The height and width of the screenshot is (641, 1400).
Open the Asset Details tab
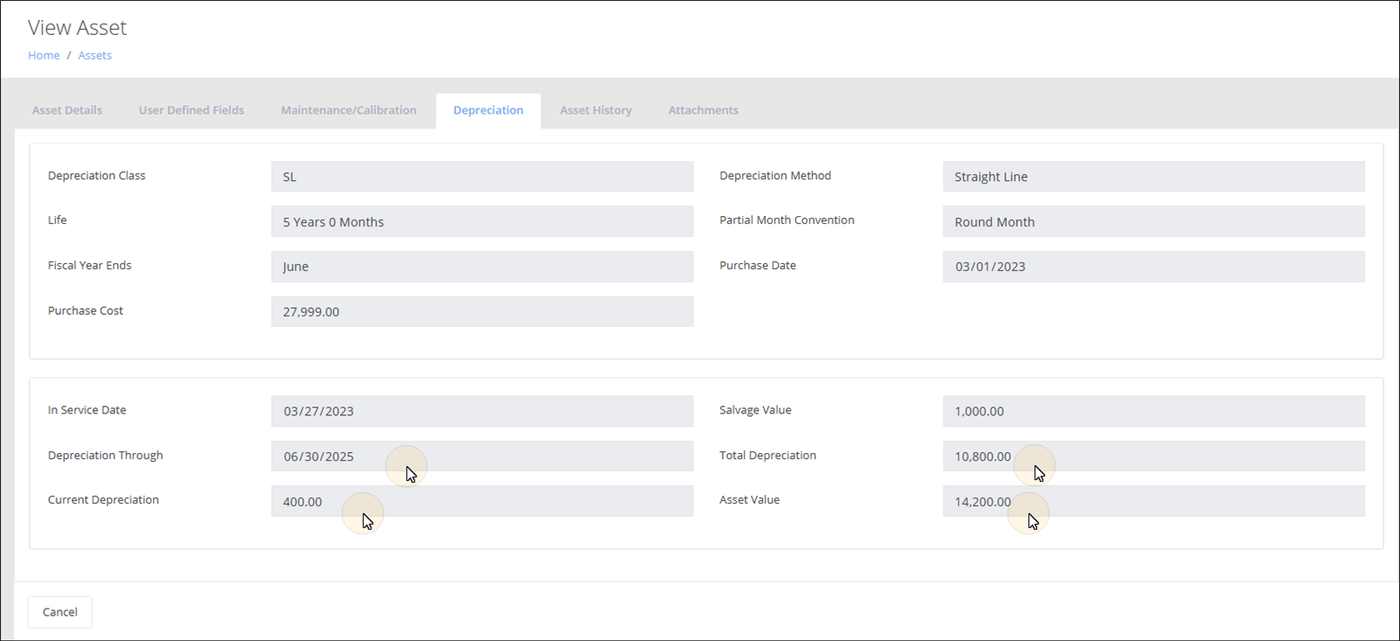[x=67, y=110]
